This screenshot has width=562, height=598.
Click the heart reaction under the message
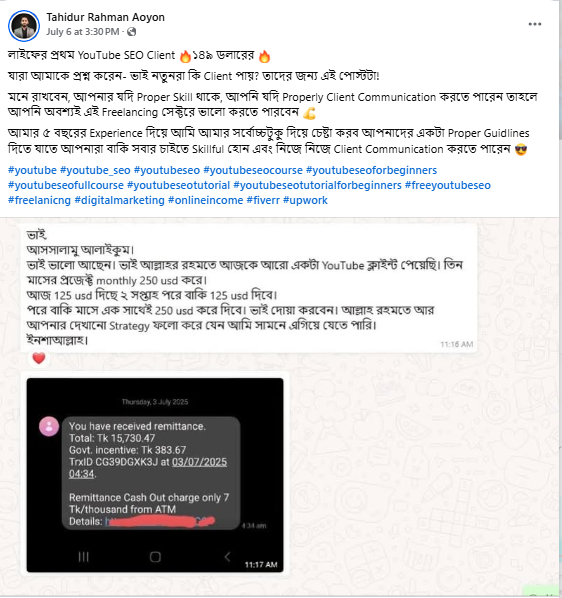tap(39, 358)
